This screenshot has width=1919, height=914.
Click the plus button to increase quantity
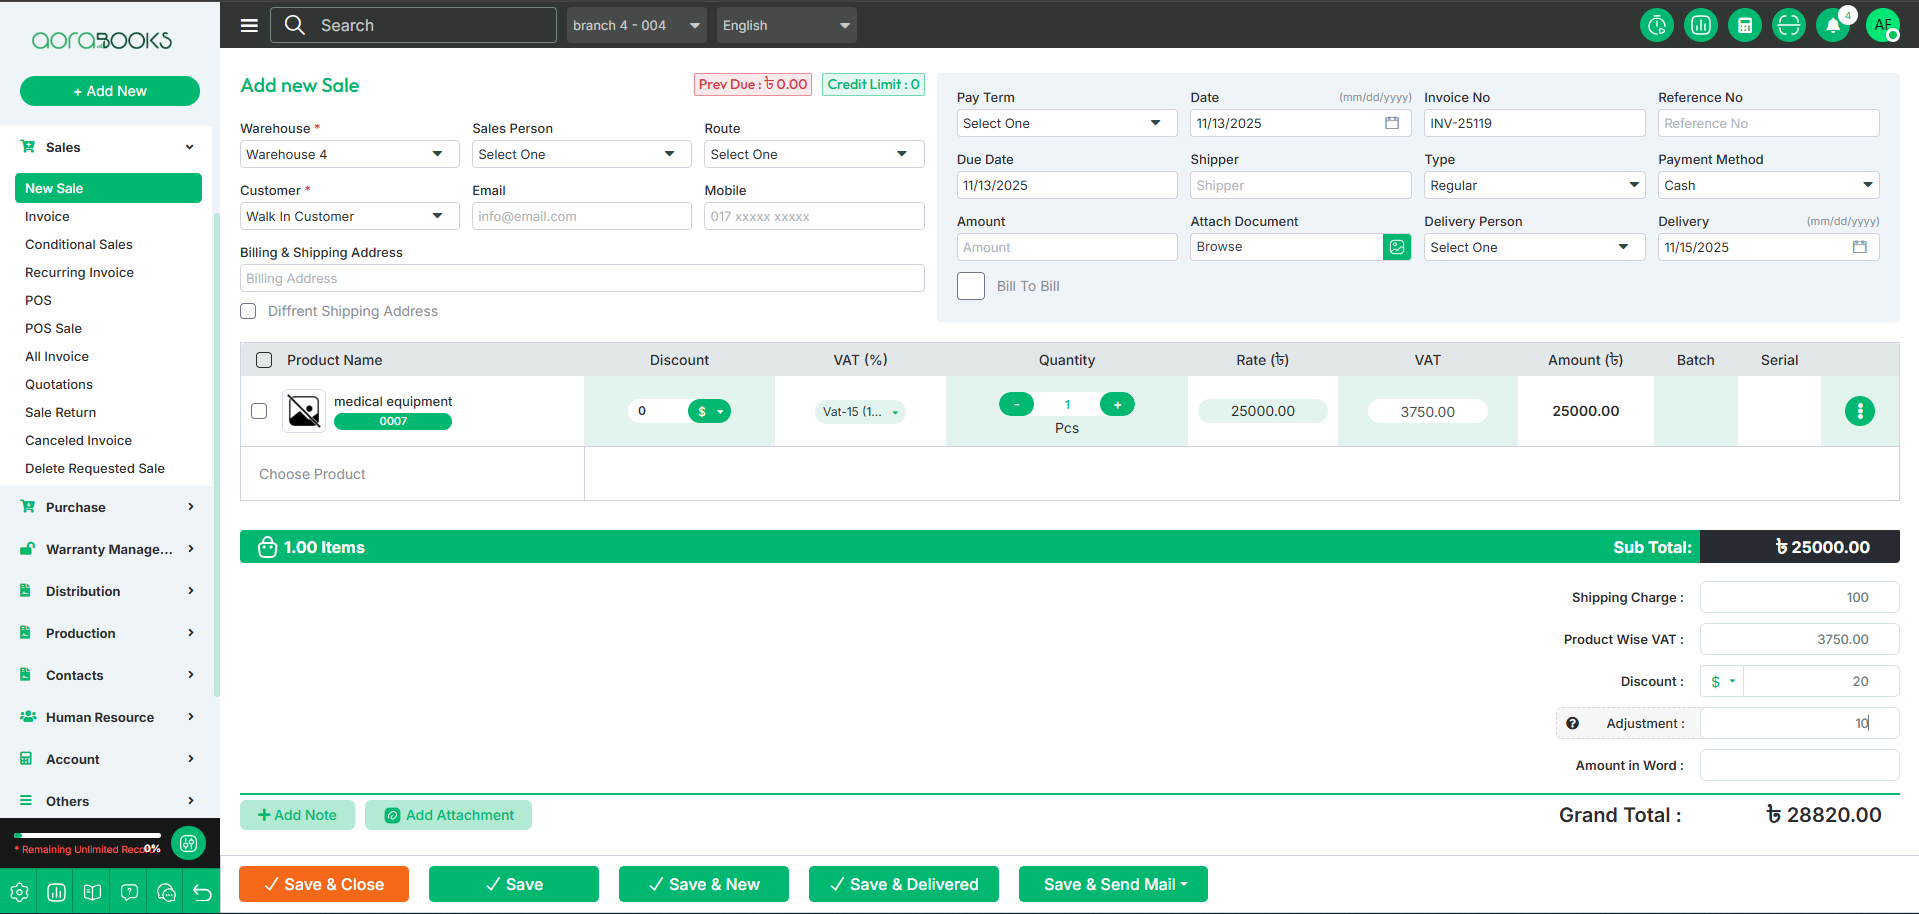1117,404
